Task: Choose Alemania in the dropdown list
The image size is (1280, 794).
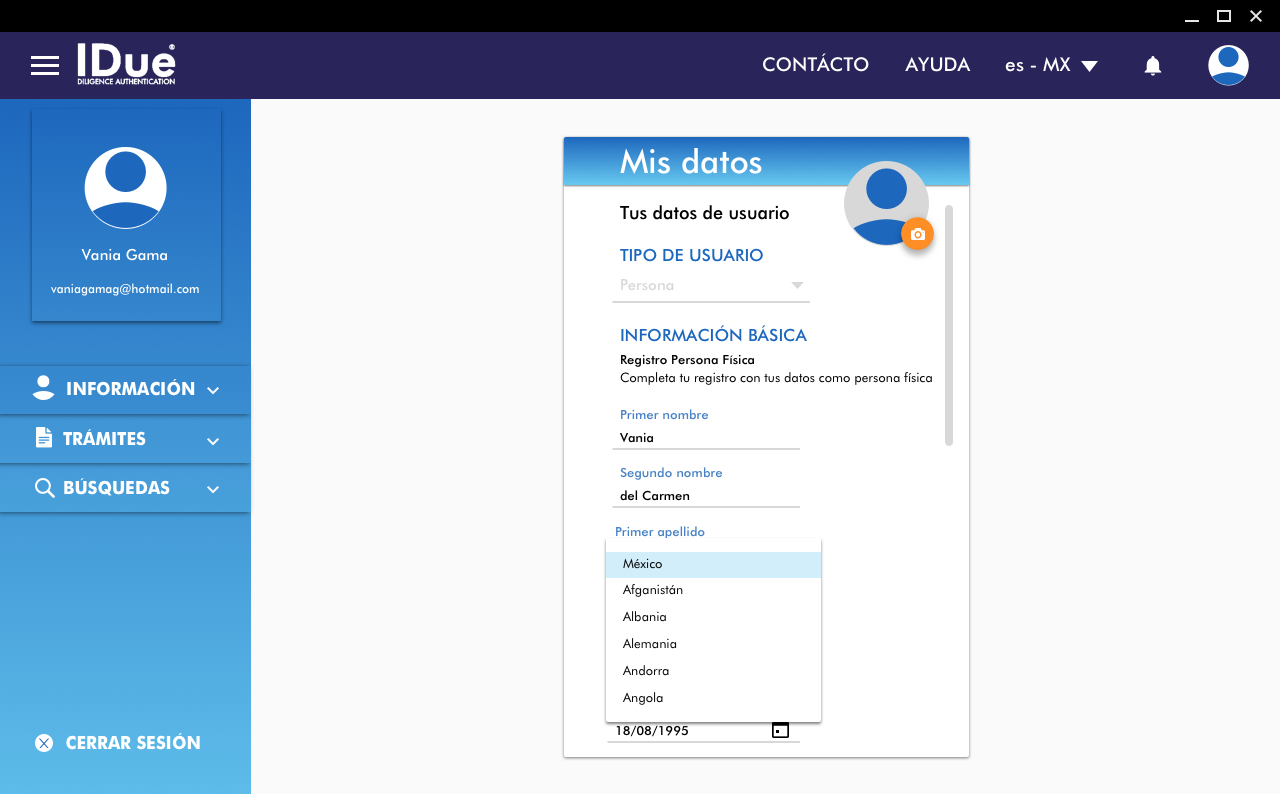Action: 712,644
